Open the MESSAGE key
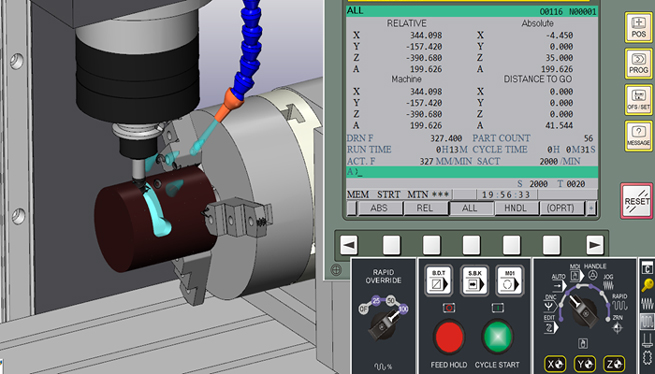655x374 pixels. click(638, 136)
